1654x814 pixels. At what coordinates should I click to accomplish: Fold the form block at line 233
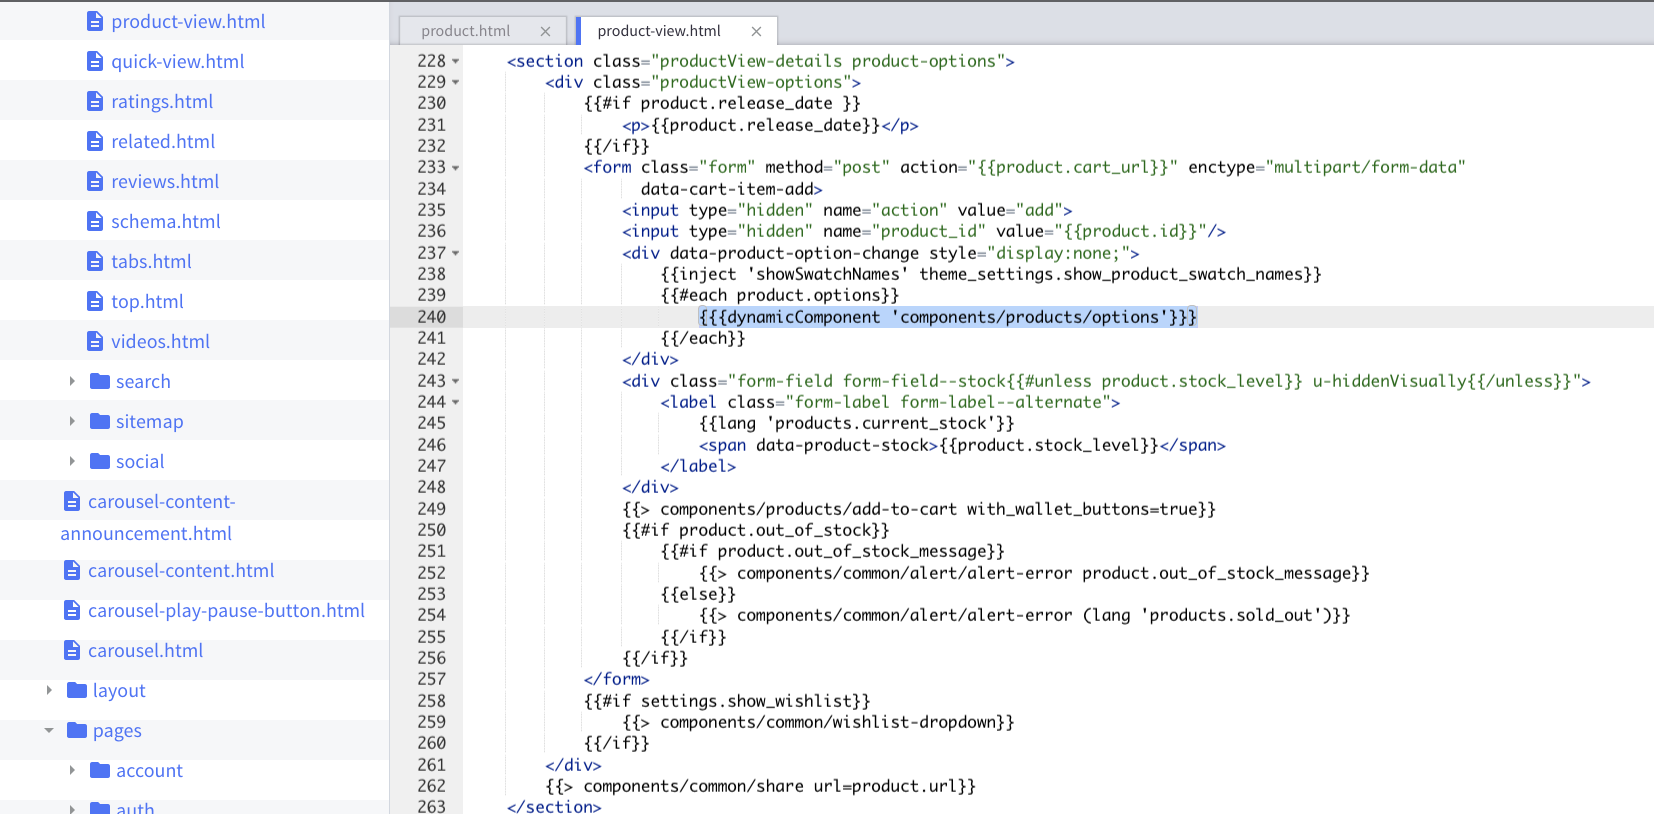(x=456, y=168)
